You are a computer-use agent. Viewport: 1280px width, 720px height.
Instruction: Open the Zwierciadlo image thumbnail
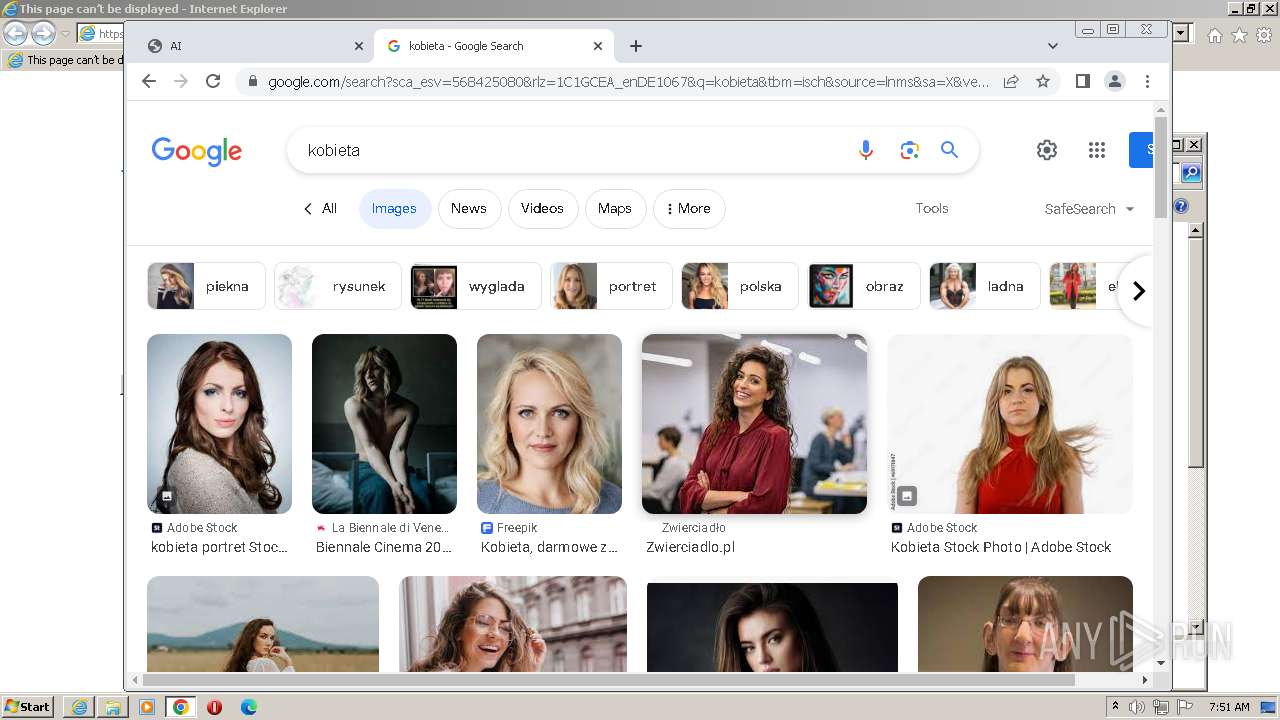tap(754, 424)
